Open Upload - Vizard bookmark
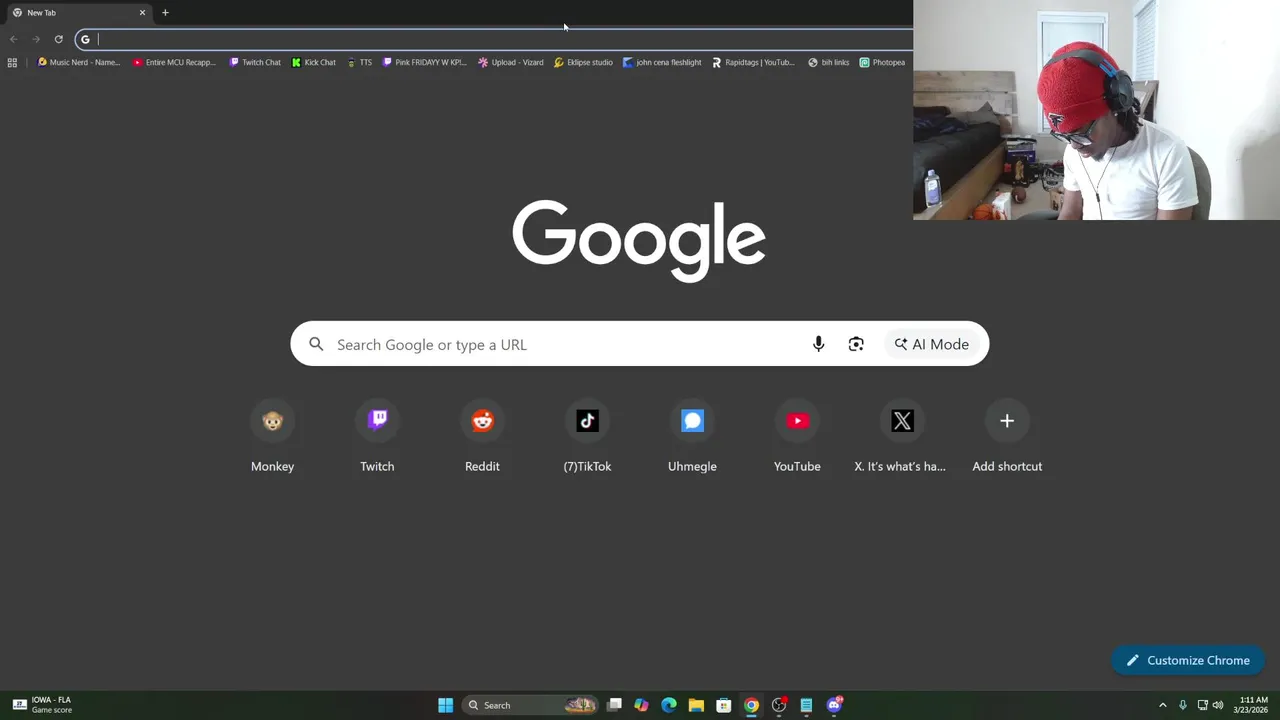Image resolution: width=1280 pixels, height=720 pixels. click(511, 62)
